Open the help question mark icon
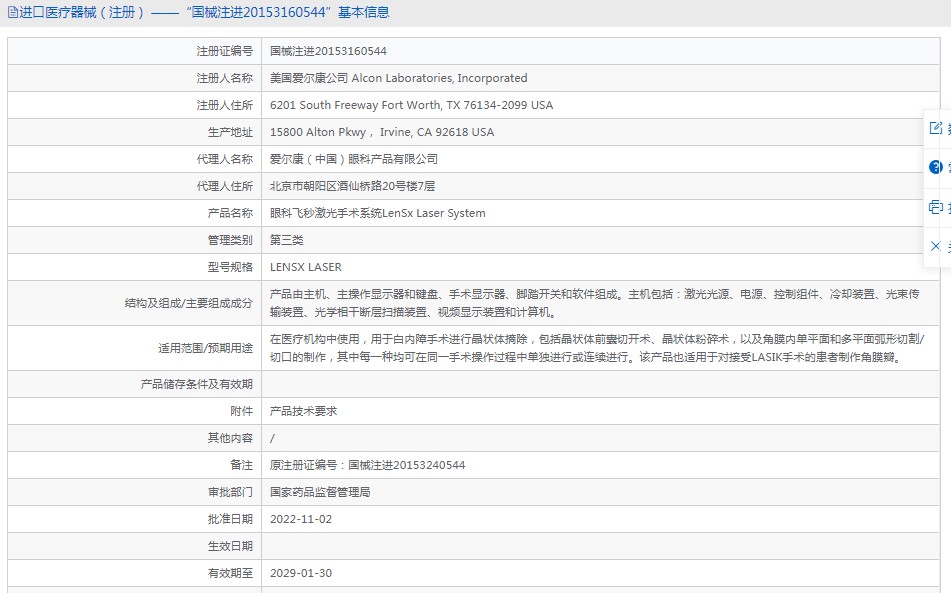 936,167
